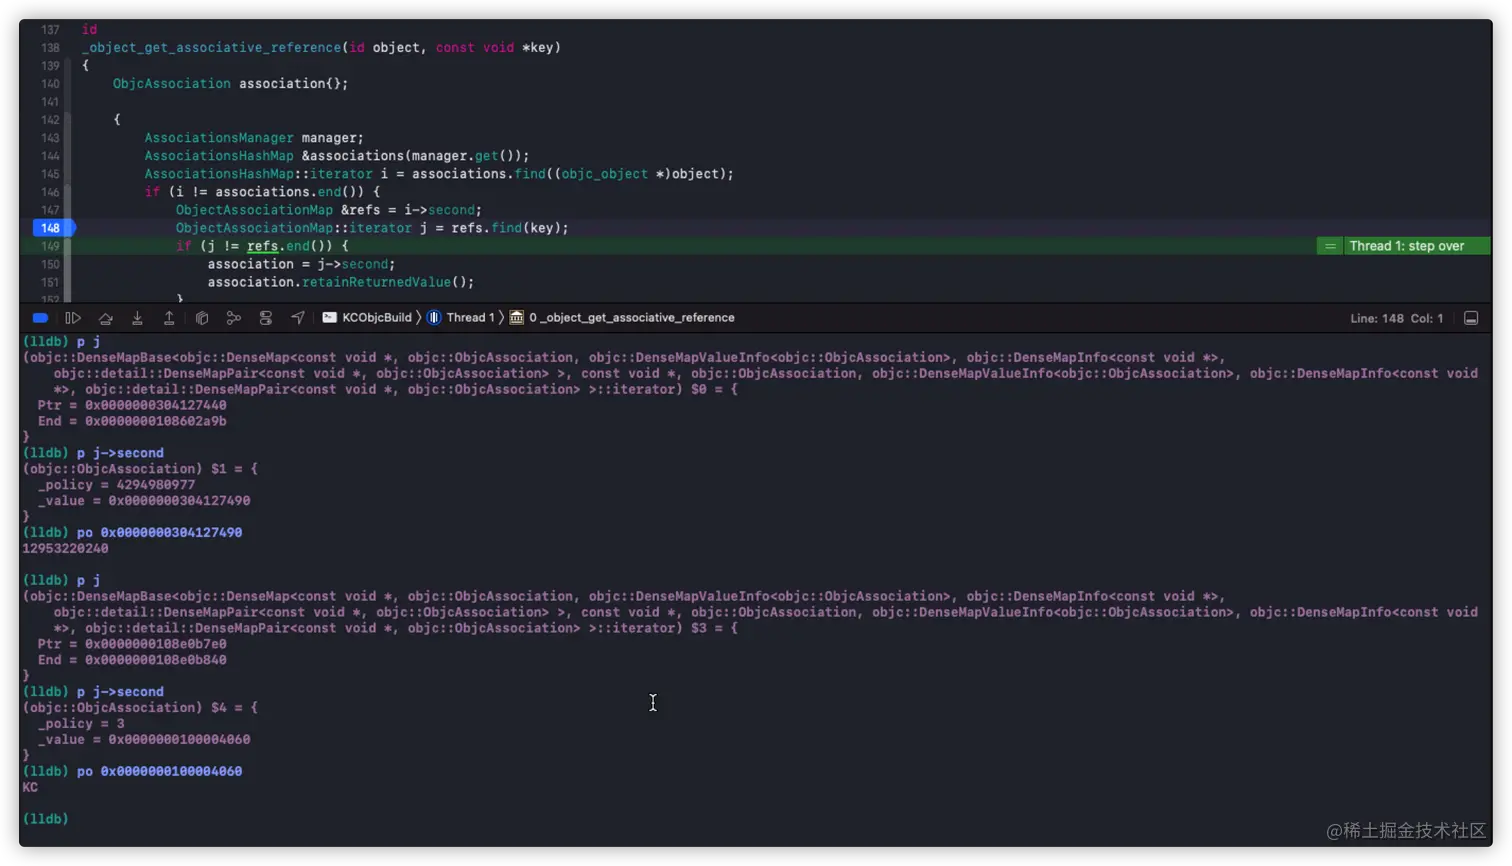Open the Thread 1 jump bar item

pos(462,318)
